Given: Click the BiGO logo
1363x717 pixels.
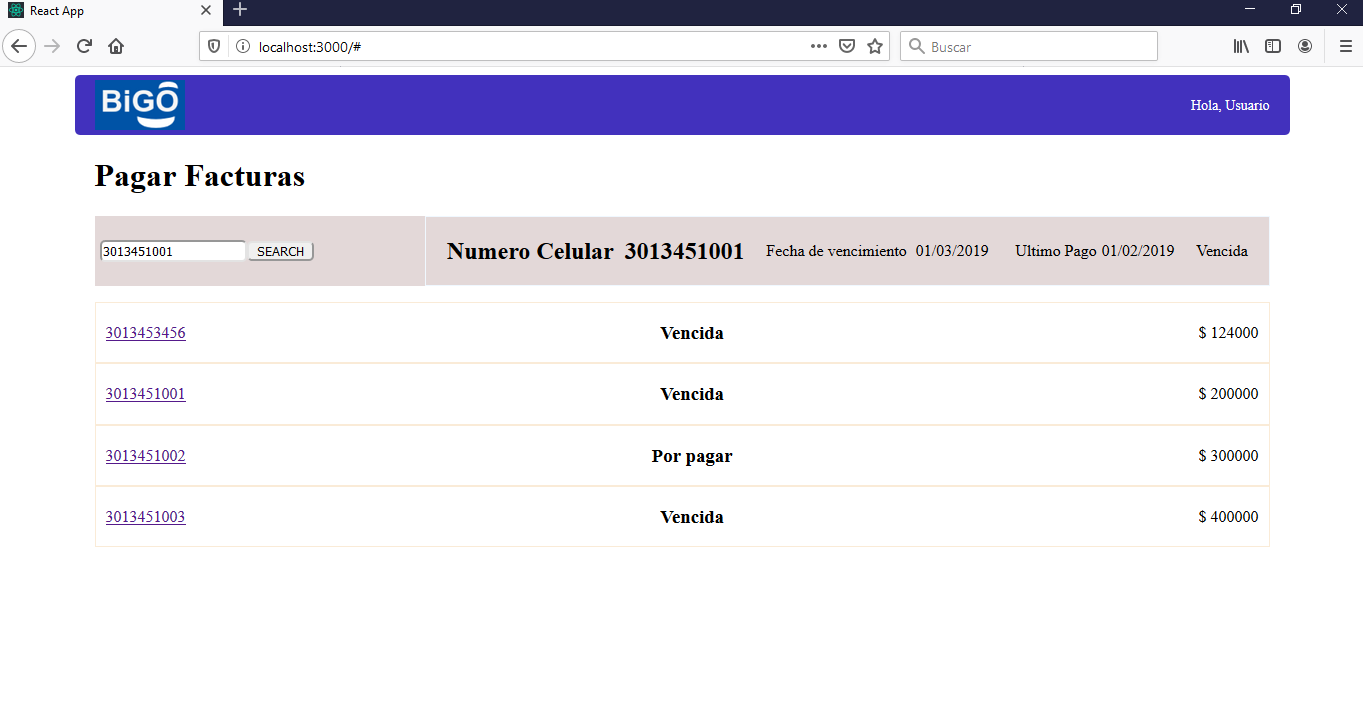Looking at the screenshot, I should [140, 104].
